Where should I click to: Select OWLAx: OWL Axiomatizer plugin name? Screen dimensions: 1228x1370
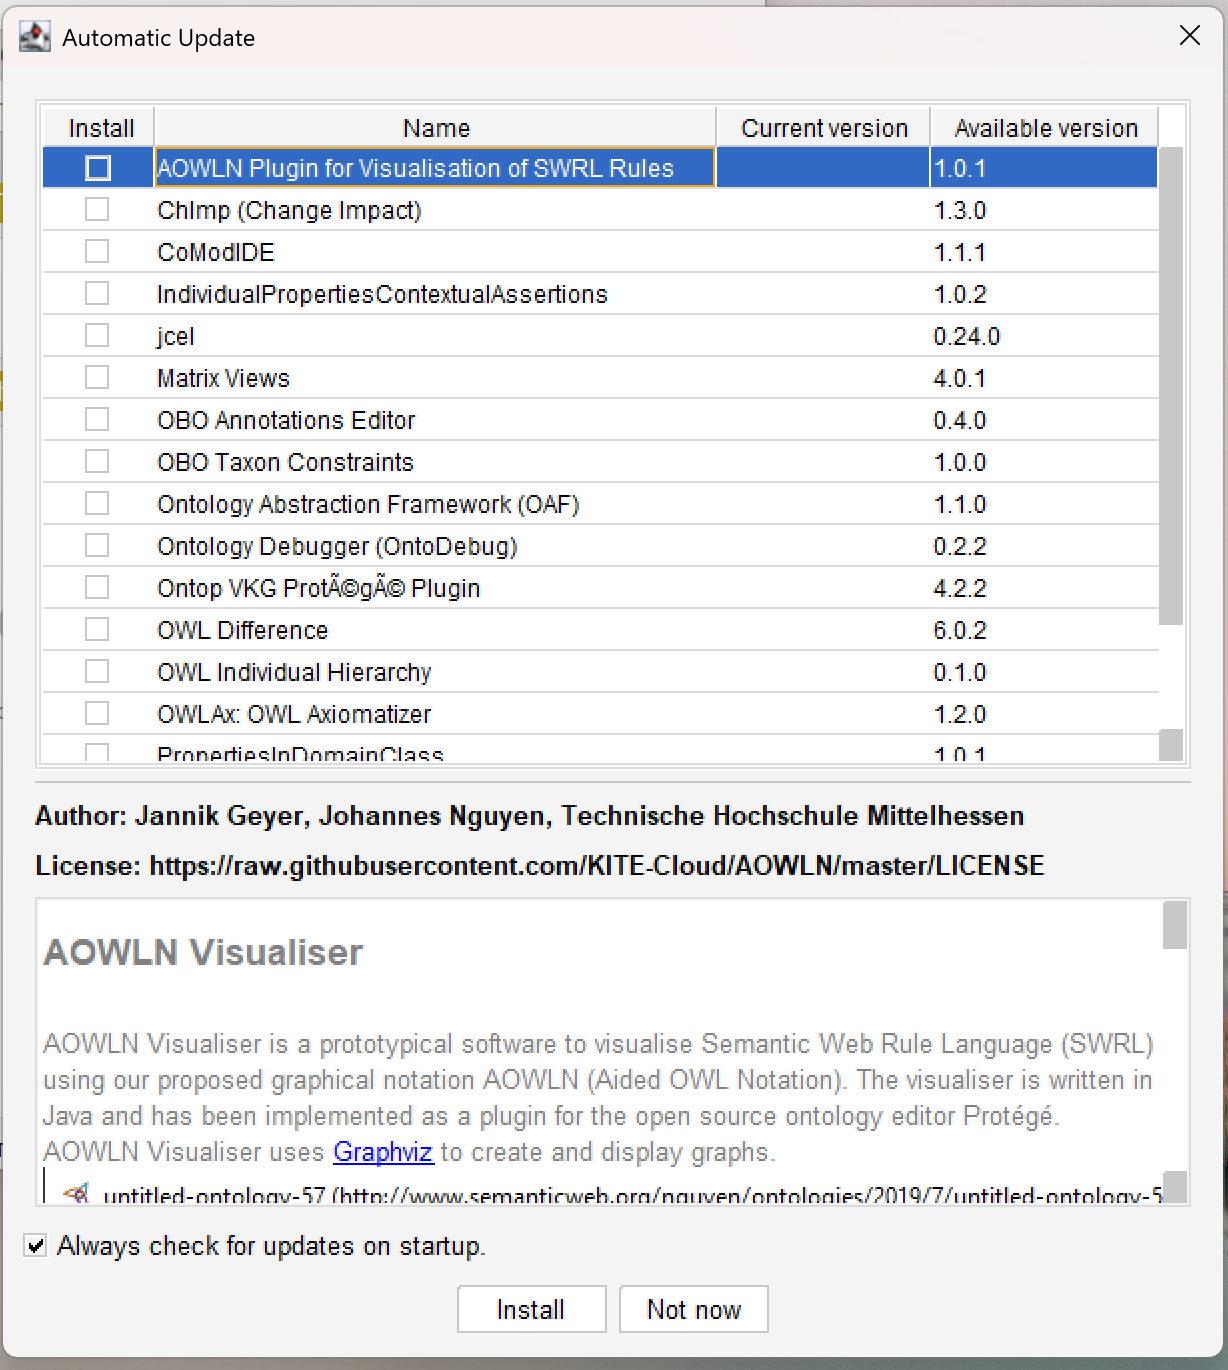[294, 714]
